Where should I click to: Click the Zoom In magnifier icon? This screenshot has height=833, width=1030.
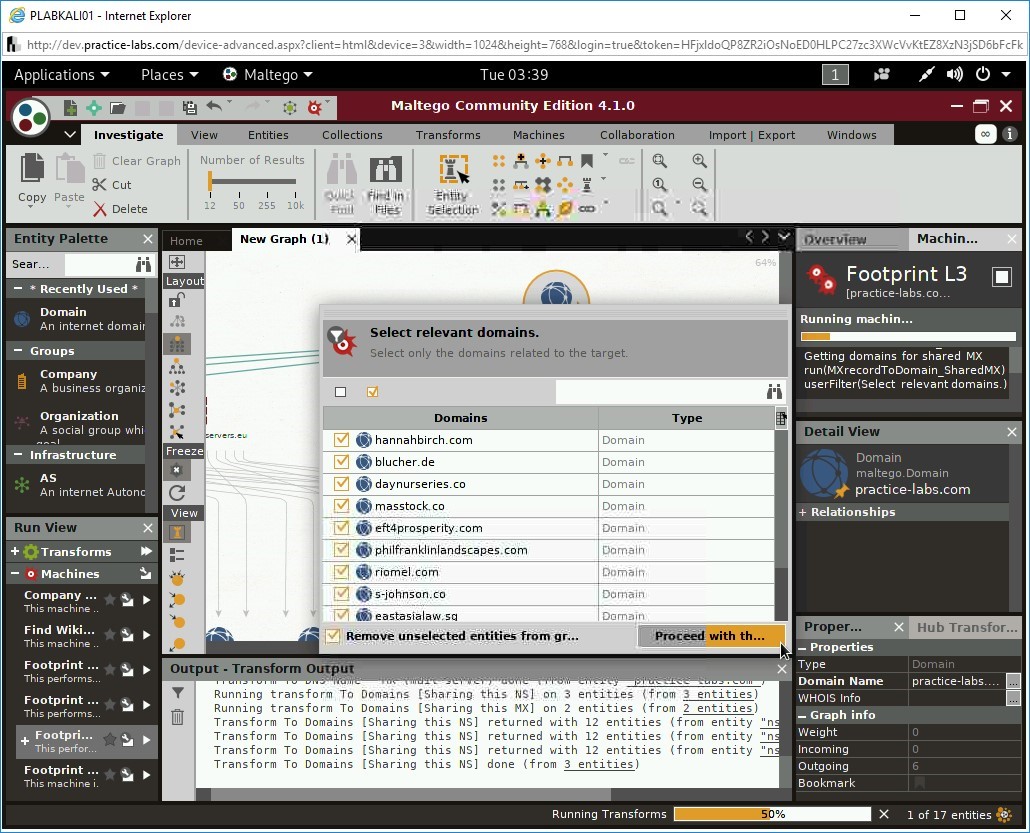pos(699,161)
